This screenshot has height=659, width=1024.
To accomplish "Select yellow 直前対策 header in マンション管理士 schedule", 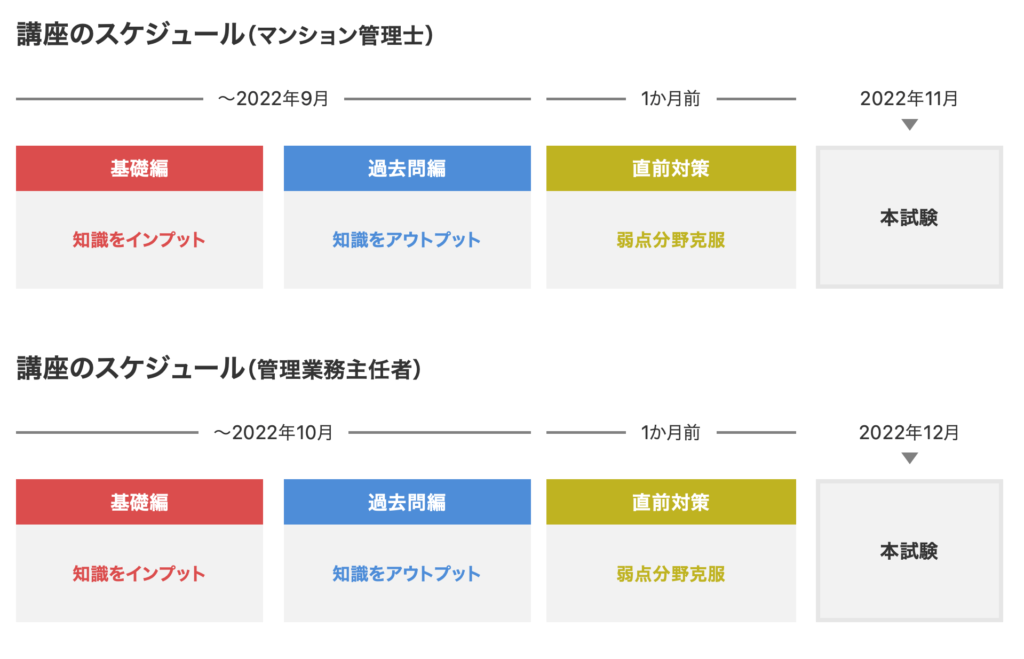I will coord(671,169).
